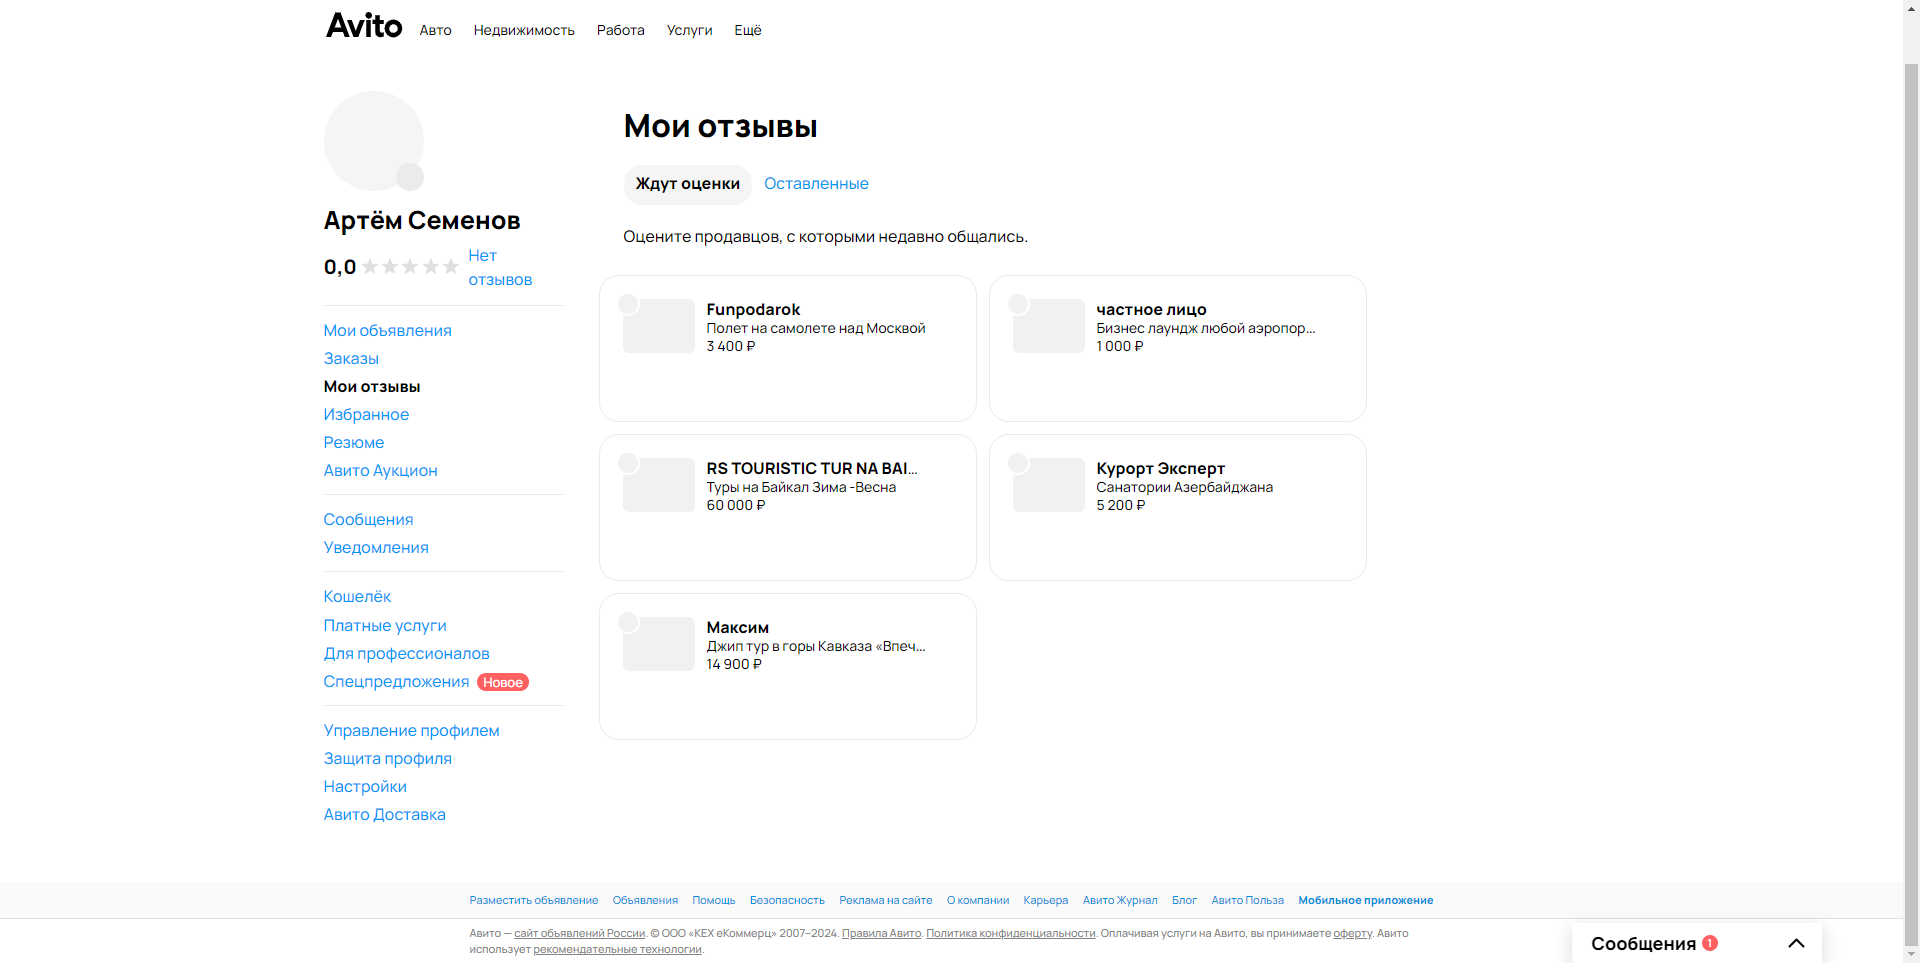The width and height of the screenshot is (1920, 963).
Task: Click the seller avatar circle on частное лицо card
Action: pyautogui.click(x=1018, y=304)
